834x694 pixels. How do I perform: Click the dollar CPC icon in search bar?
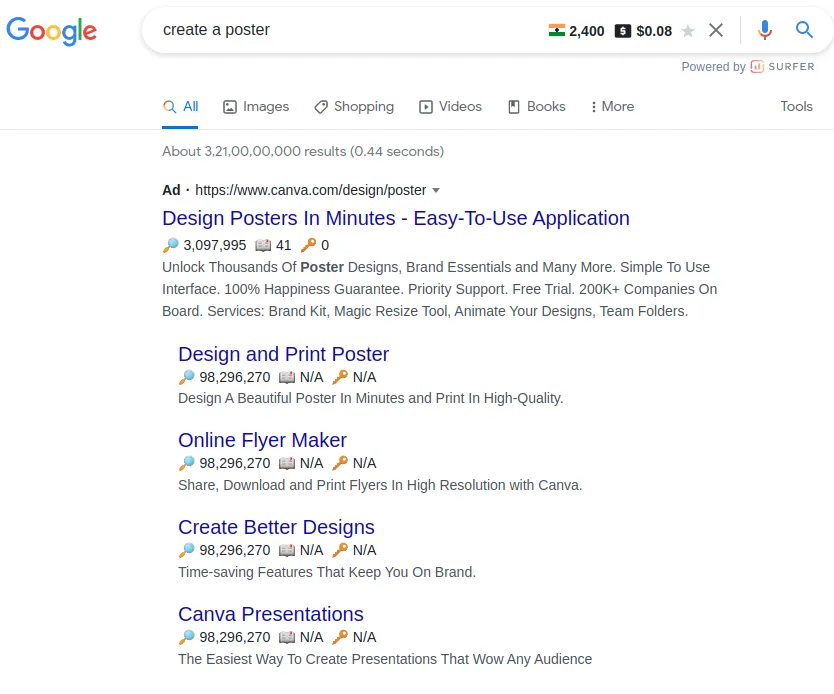click(x=623, y=31)
